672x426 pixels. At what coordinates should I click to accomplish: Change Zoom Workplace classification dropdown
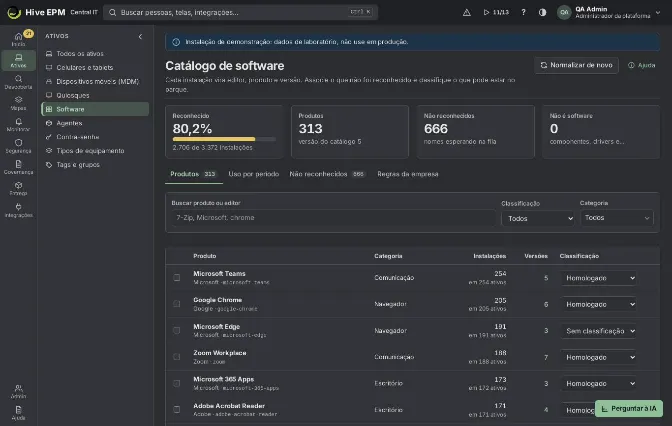(599, 357)
